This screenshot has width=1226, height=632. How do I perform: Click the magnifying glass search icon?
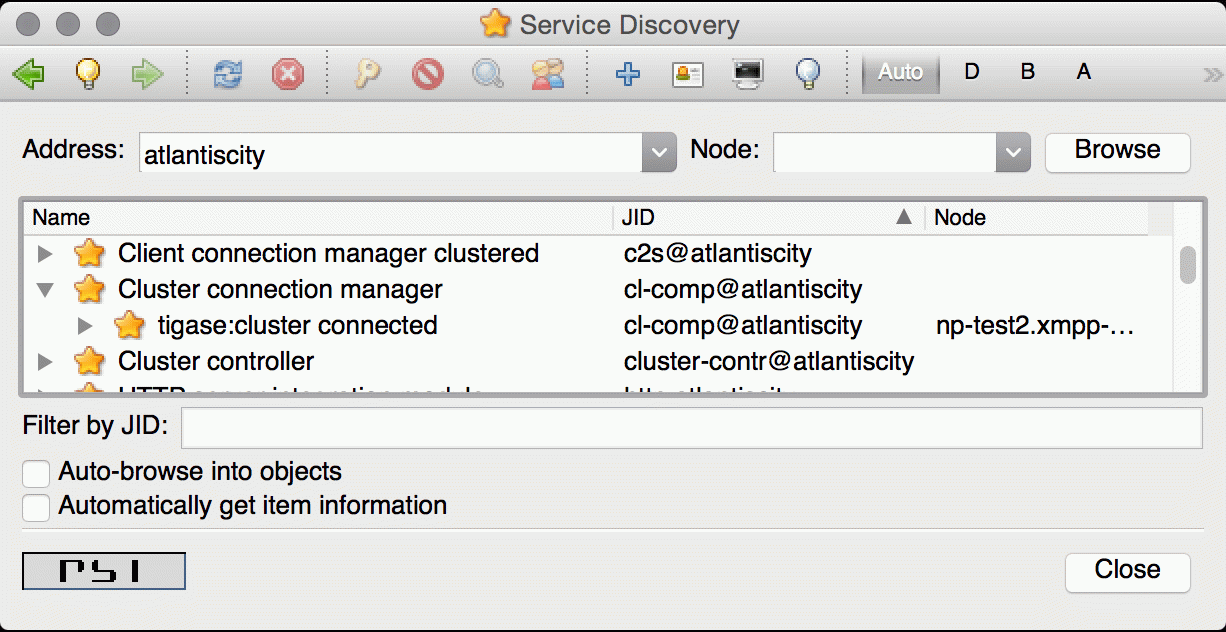click(x=488, y=73)
